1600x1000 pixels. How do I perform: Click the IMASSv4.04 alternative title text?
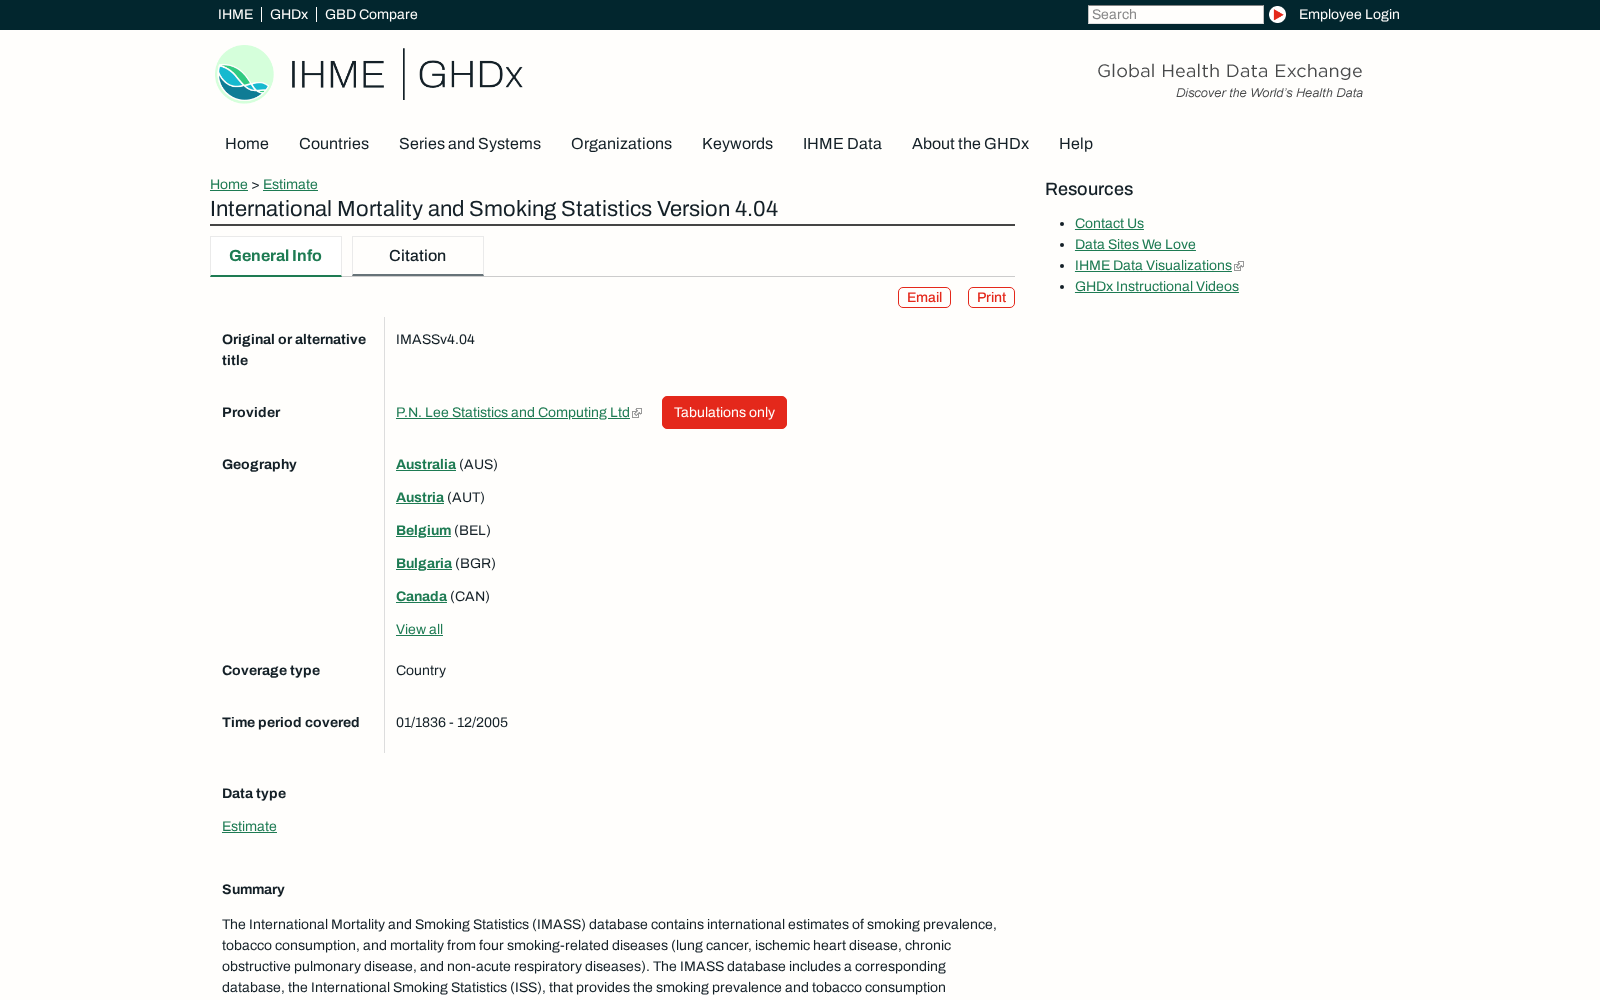(435, 339)
